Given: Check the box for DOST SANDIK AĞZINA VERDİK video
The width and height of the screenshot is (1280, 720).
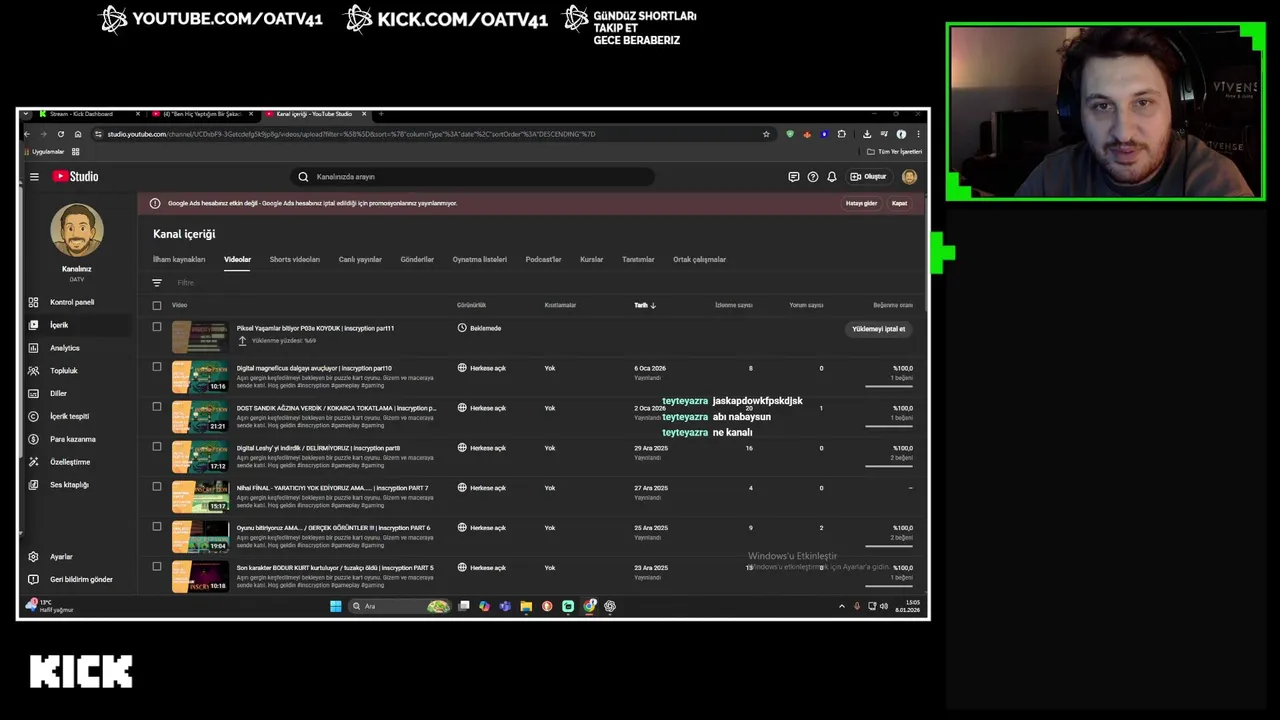Looking at the screenshot, I should point(157,407).
